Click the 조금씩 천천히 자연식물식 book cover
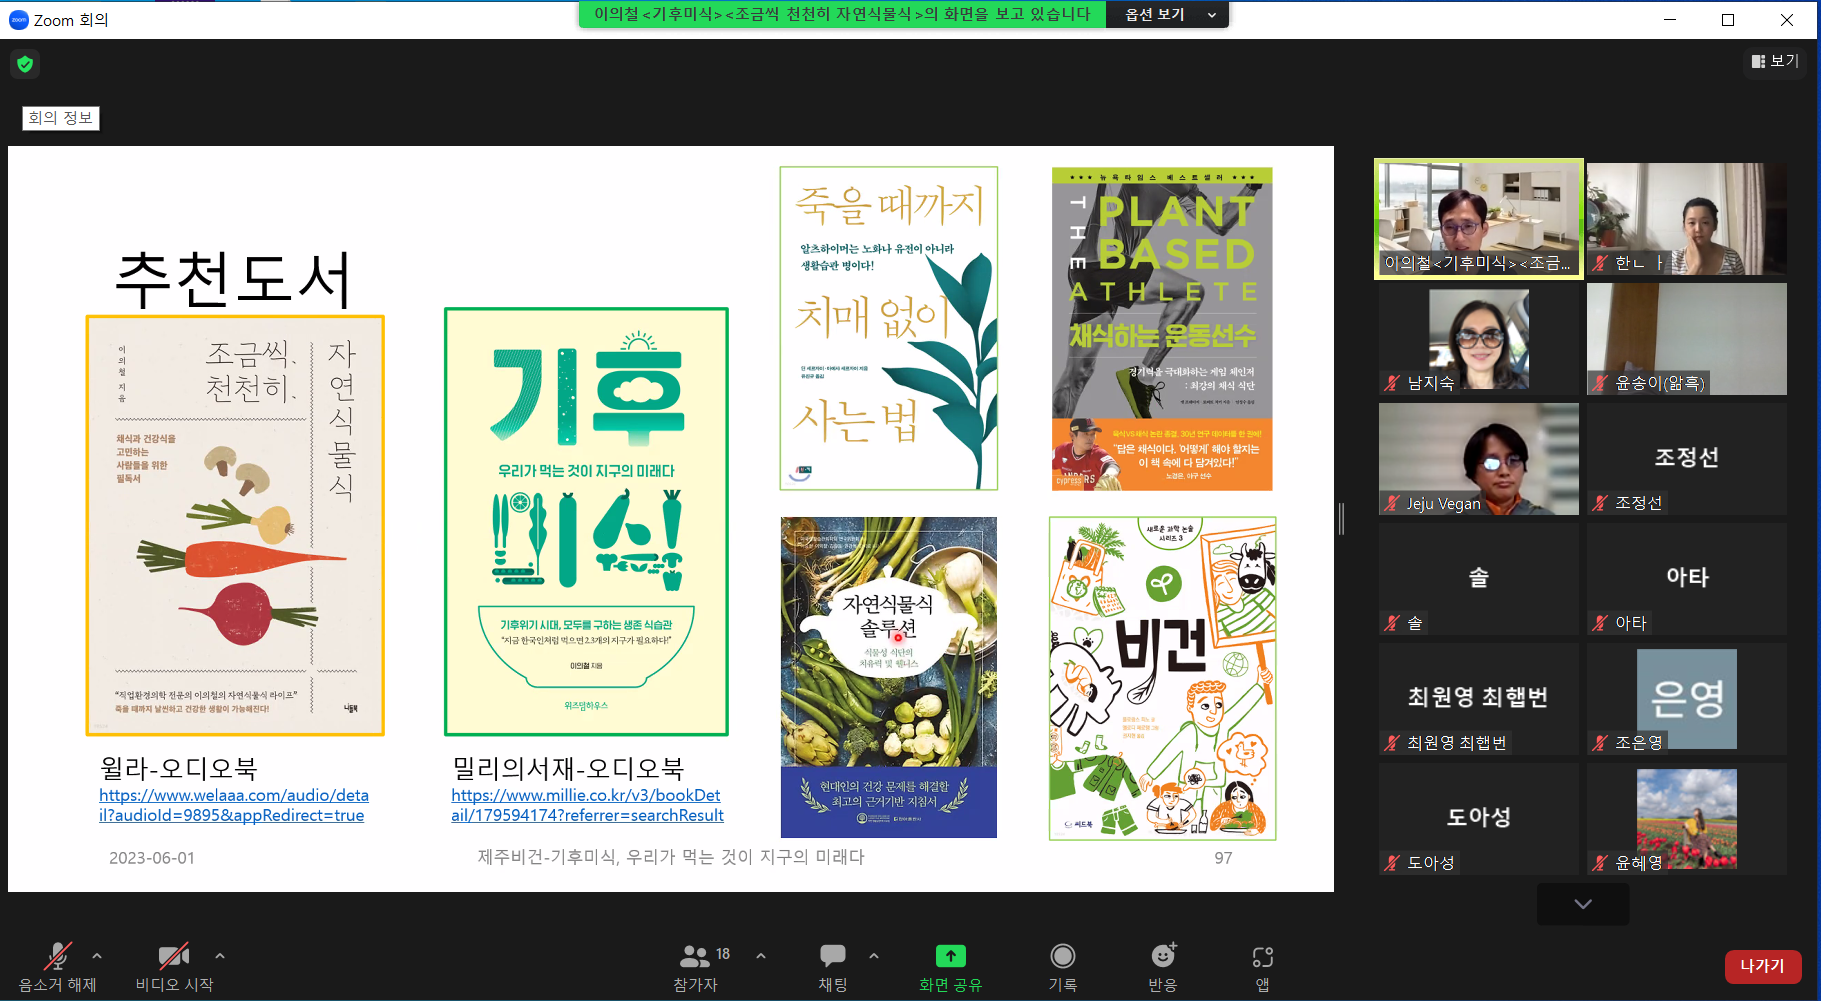This screenshot has width=1821, height=1001. pos(235,526)
